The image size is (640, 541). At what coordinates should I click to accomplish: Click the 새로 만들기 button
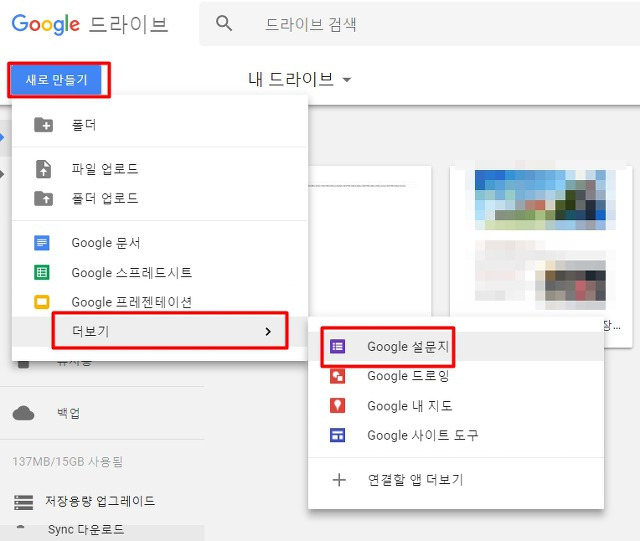pos(56,80)
